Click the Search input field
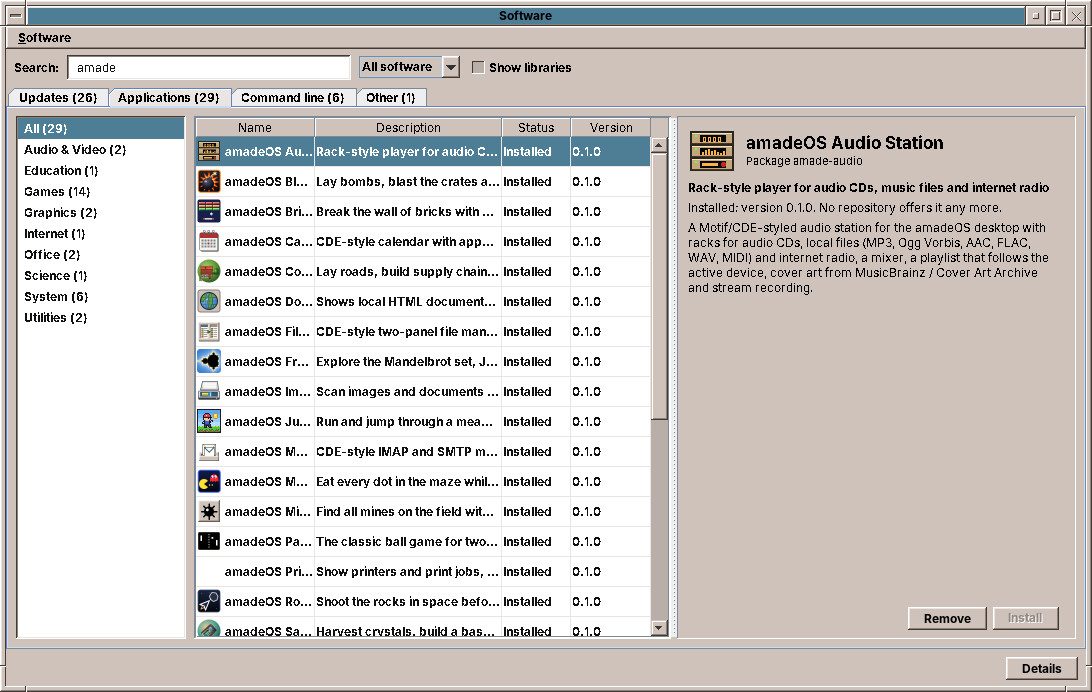Screen dimensions: 1092x692 pos(209,67)
